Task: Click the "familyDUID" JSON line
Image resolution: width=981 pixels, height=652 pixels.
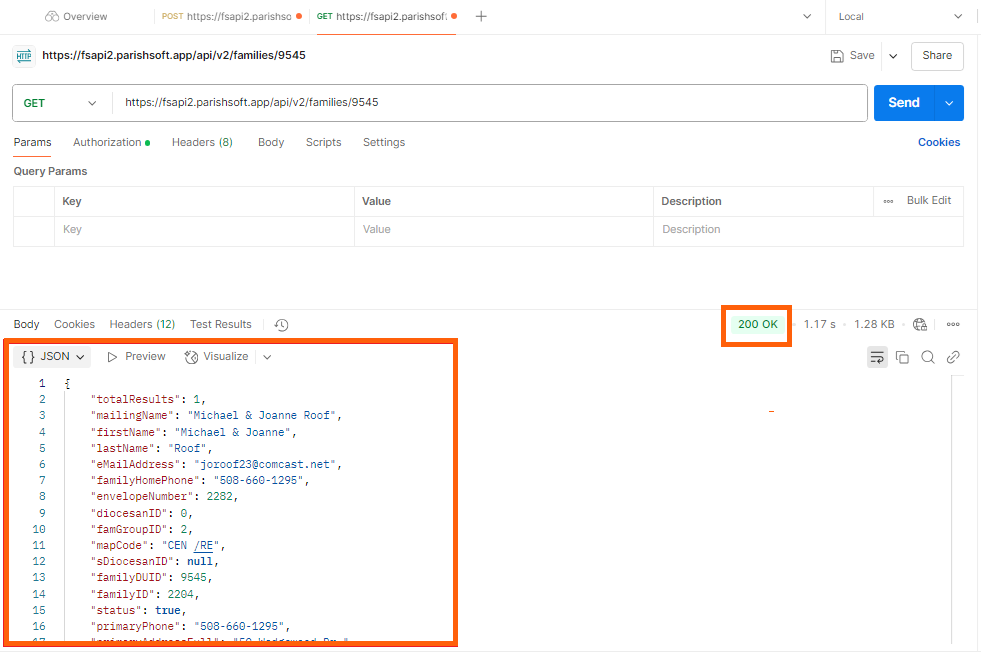Action: 151,578
